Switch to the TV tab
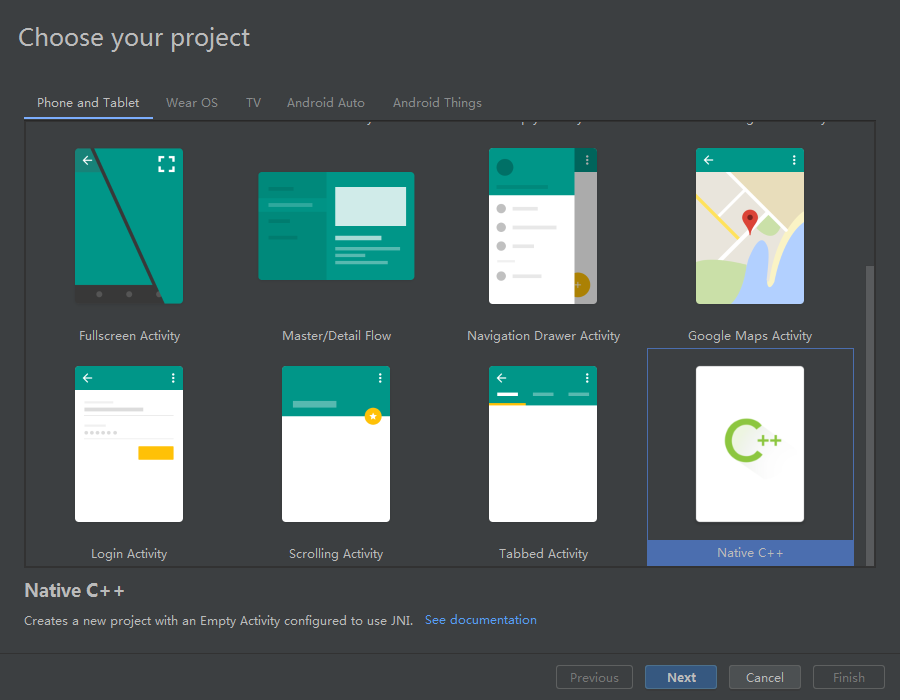The height and width of the screenshot is (700, 900). tap(253, 103)
